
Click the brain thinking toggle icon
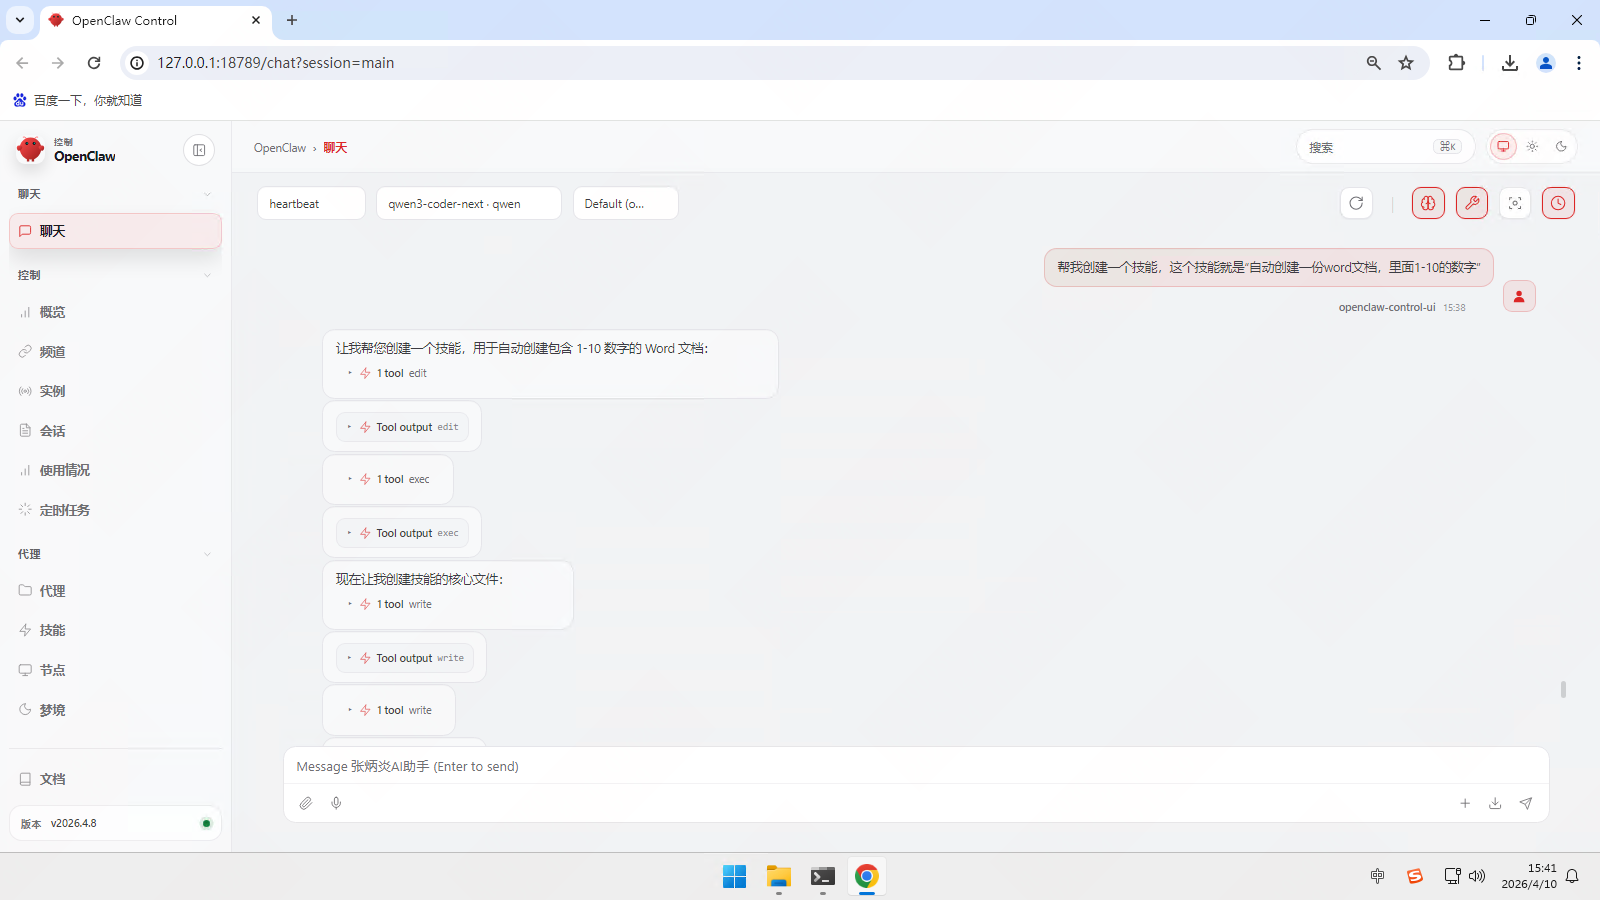click(x=1428, y=203)
